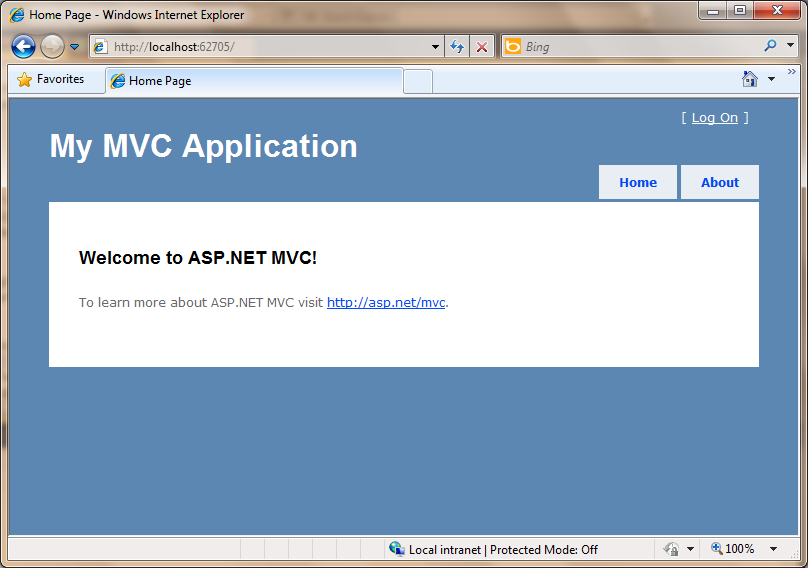Viewport: 808px width, 568px height.
Task: Click the Welcome to ASP.NET MVC! heading
Action: (198, 258)
